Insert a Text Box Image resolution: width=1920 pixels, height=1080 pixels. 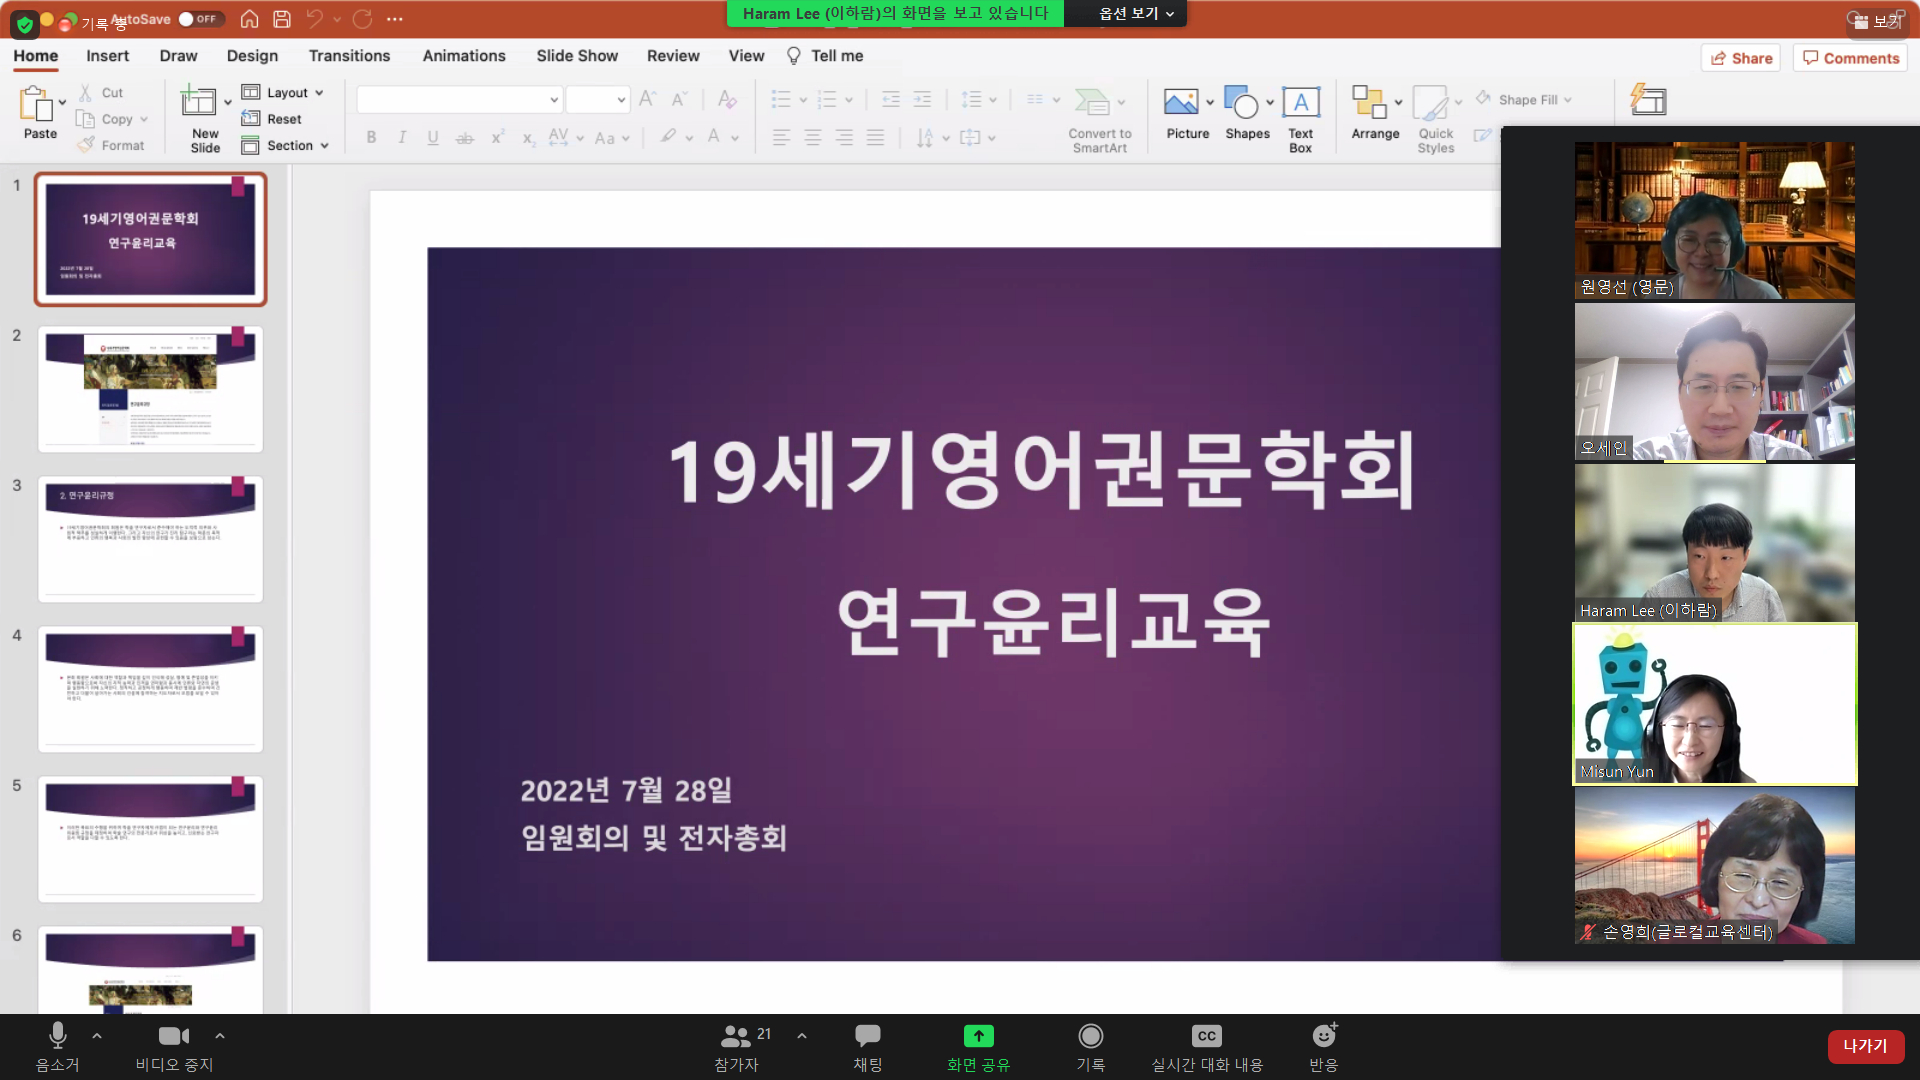point(1300,102)
